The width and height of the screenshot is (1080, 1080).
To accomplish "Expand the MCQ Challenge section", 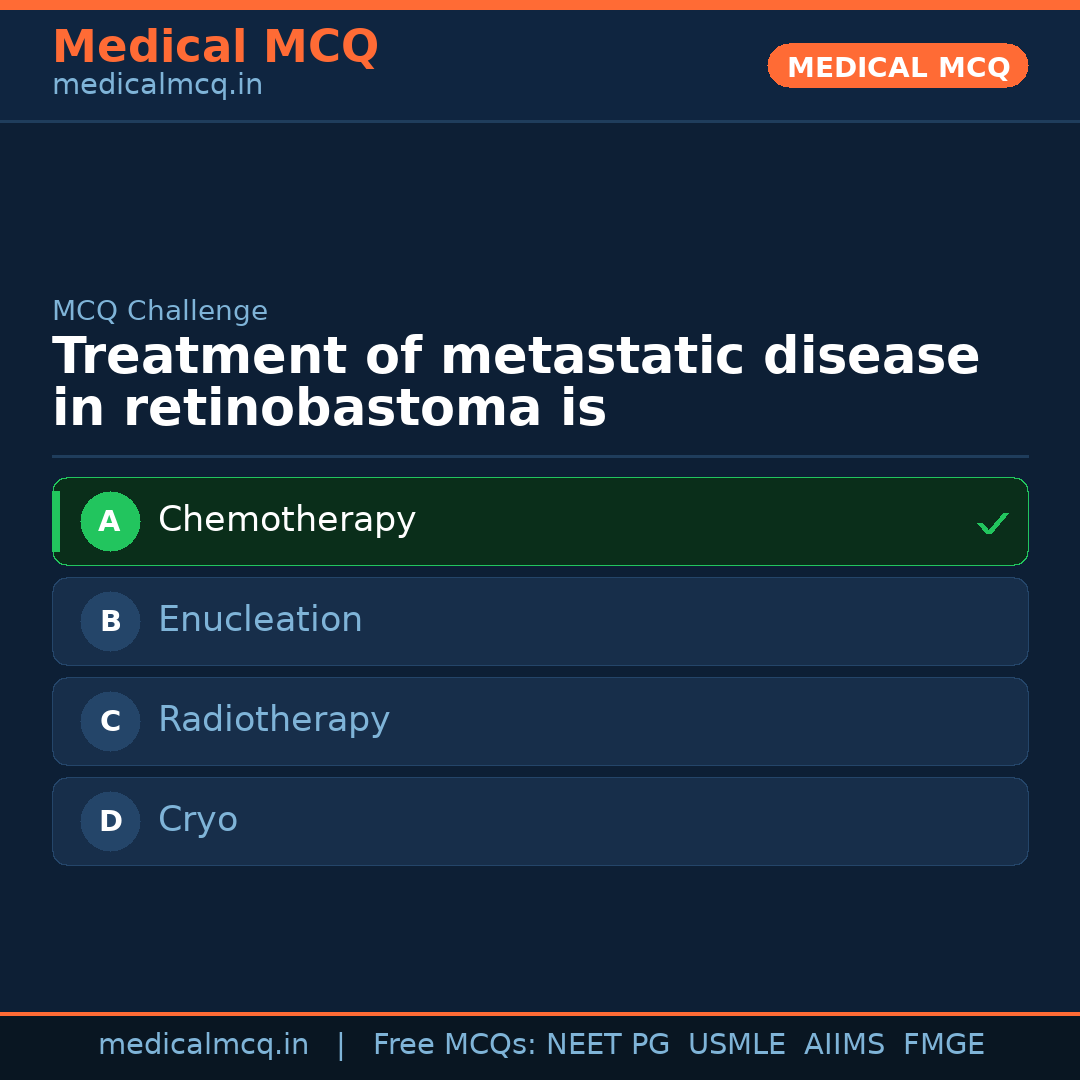I will coord(160,311).
